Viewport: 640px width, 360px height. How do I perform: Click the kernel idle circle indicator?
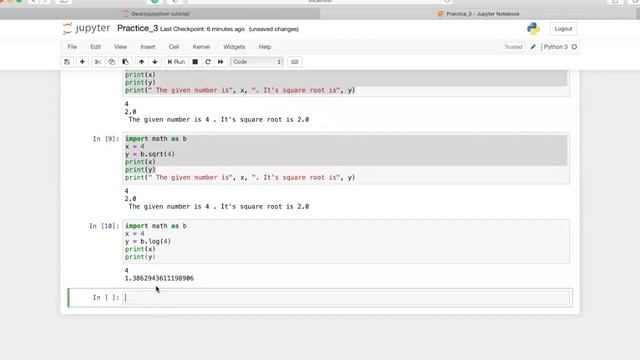pos(574,47)
